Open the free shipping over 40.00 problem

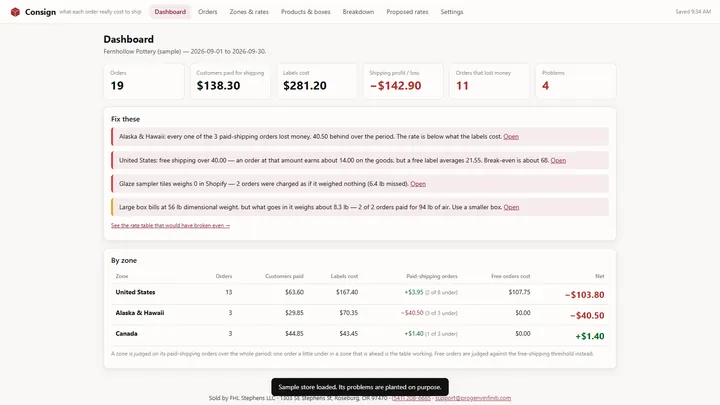click(558, 160)
